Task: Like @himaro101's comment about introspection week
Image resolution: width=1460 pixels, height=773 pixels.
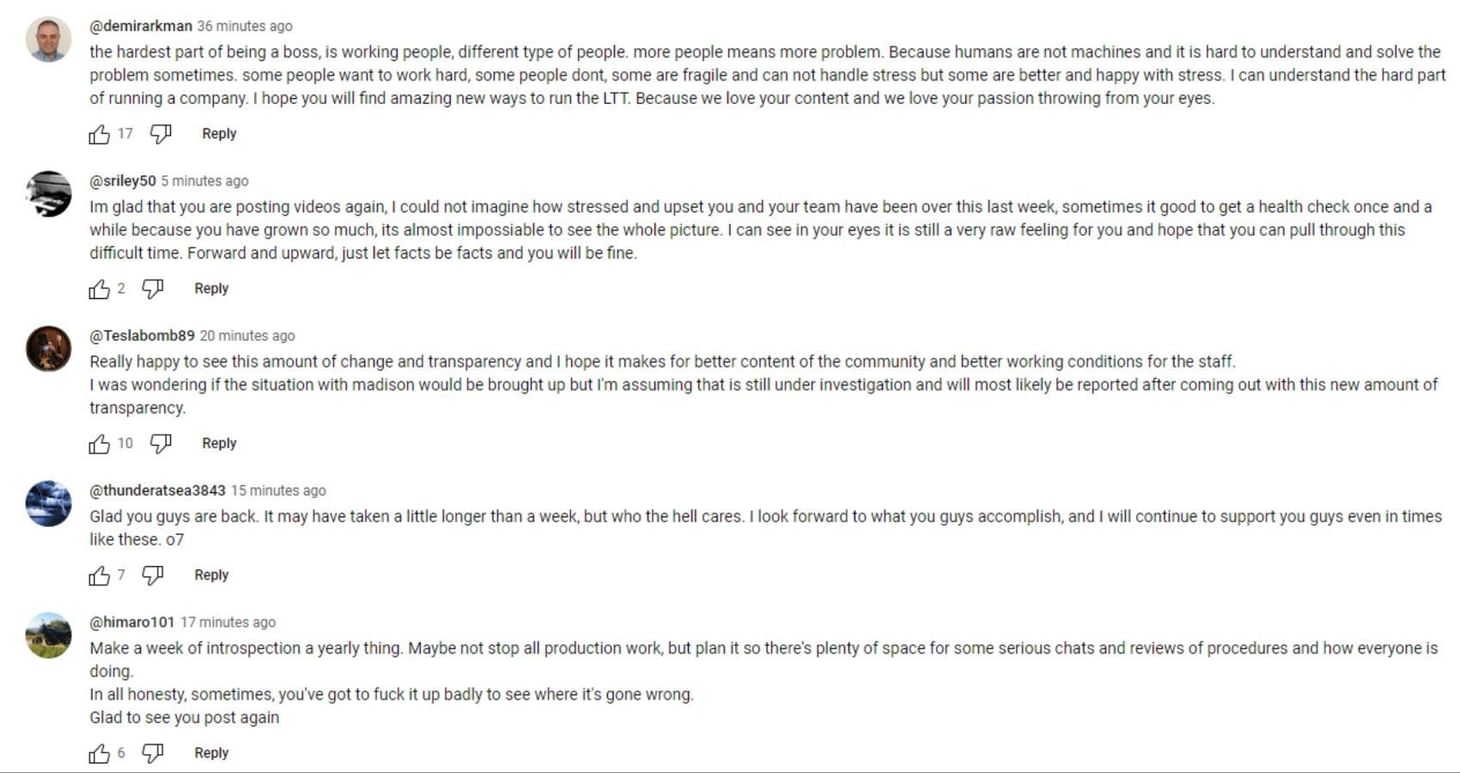Action: 98,752
